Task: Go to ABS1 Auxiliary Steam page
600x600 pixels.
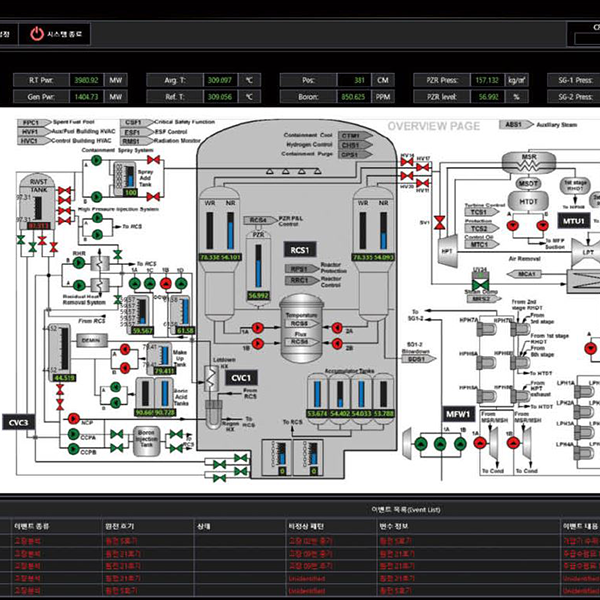Action: click(x=514, y=125)
